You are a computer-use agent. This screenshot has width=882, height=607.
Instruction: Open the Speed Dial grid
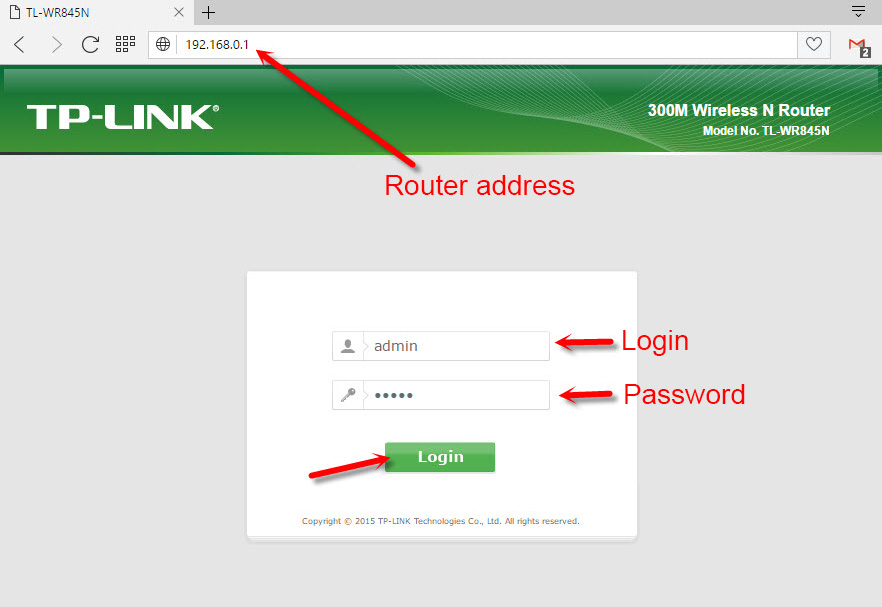pos(125,44)
